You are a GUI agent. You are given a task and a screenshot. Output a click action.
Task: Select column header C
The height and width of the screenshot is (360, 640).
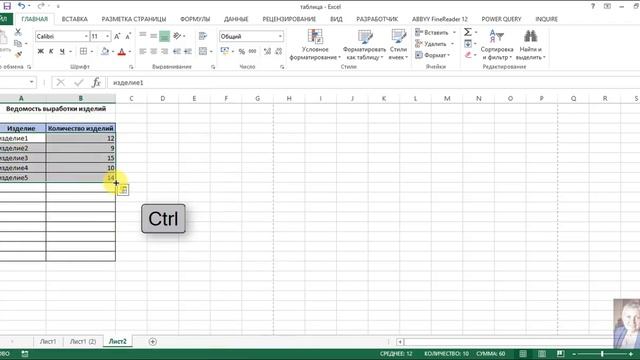point(131,98)
